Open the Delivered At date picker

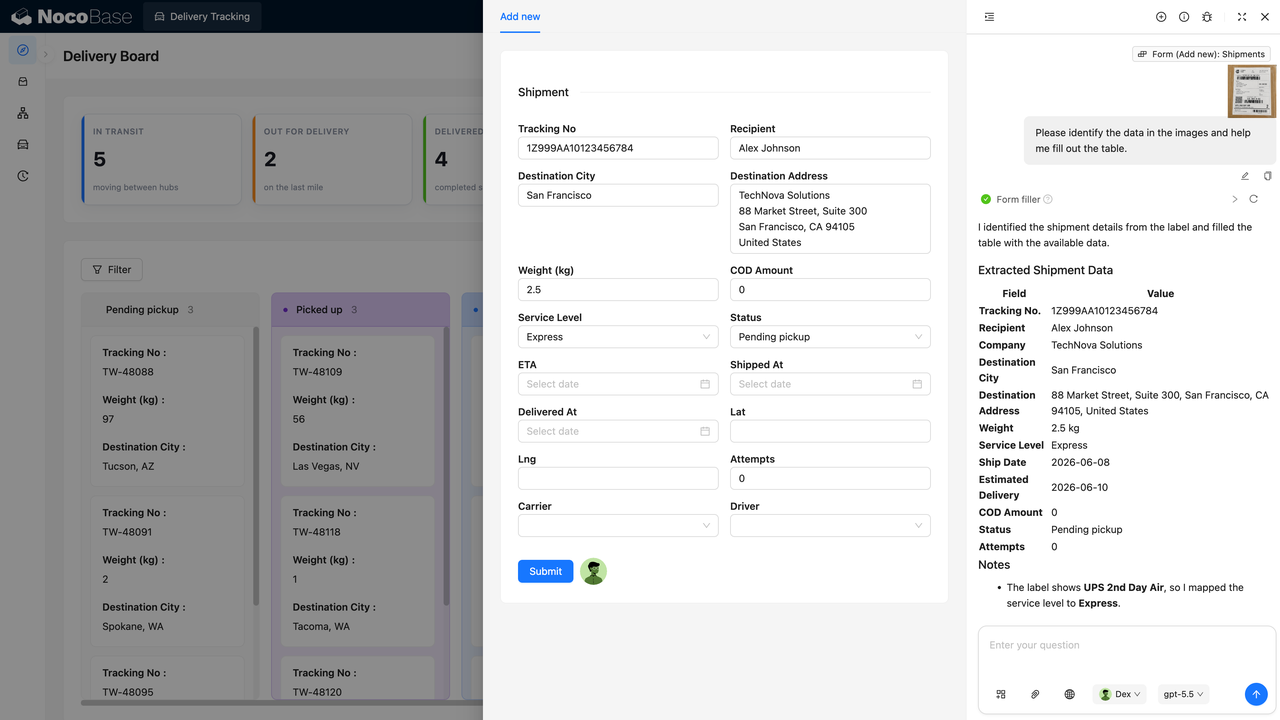point(618,431)
